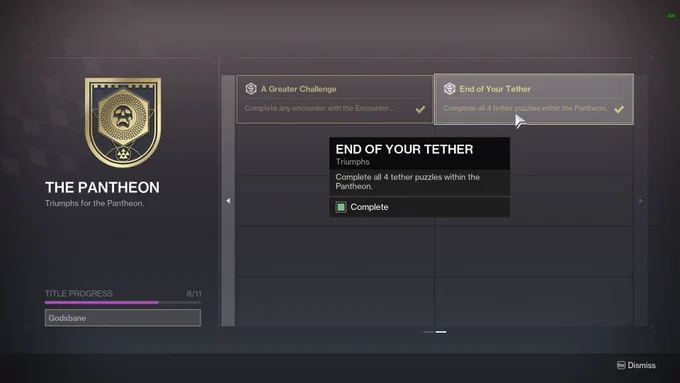Click the Dismiss button
680x383 pixels.
tap(636, 365)
